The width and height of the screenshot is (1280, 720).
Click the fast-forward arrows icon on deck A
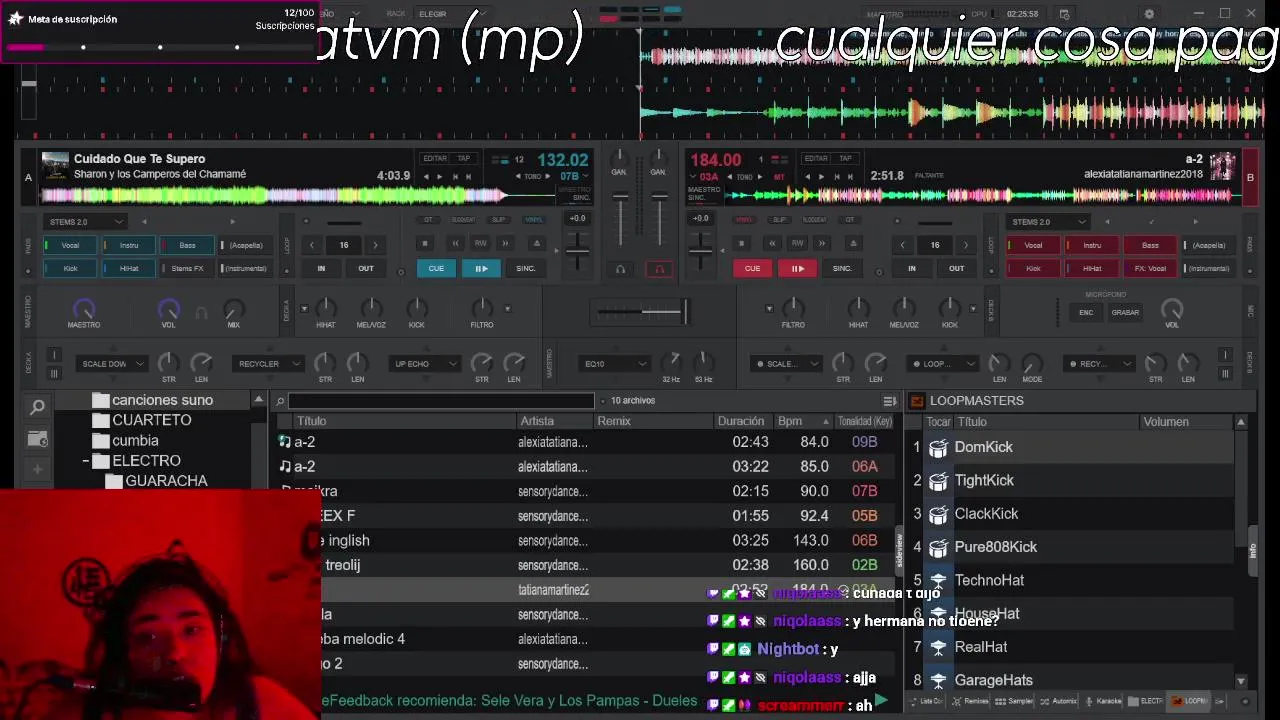pos(505,243)
